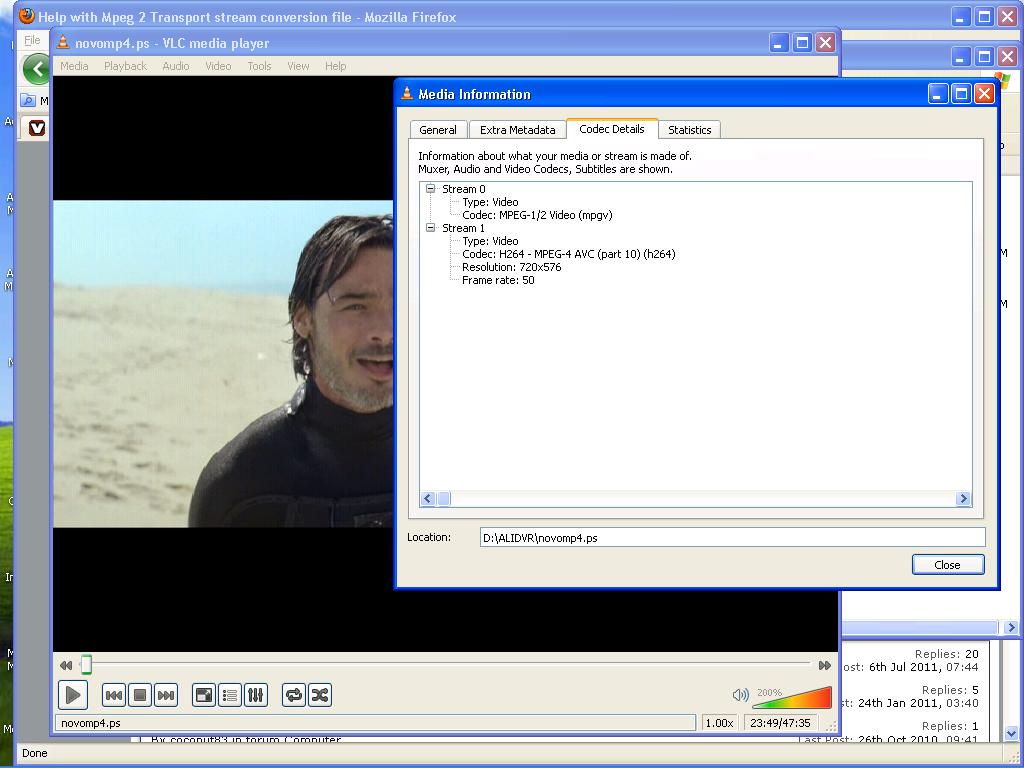
Task: Open the View menu in VLC
Action: [298, 66]
